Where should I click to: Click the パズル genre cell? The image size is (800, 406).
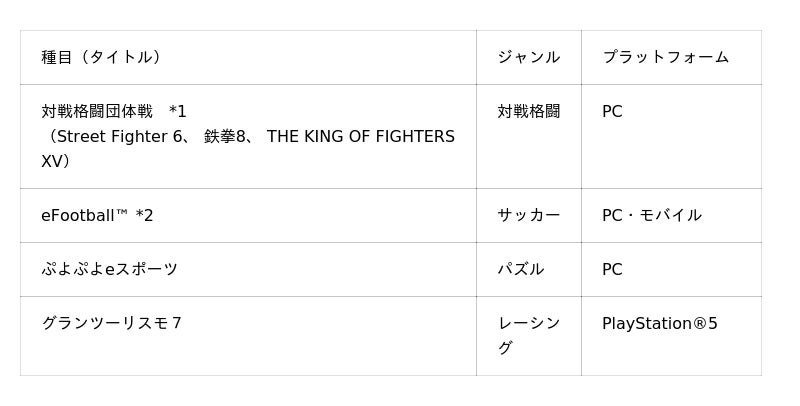pyautogui.click(x=521, y=269)
